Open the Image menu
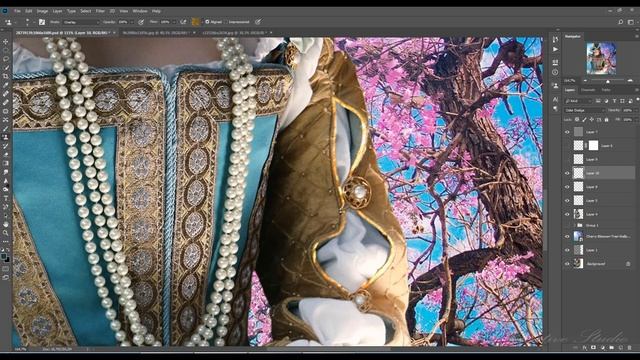The height and width of the screenshot is (360, 640). point(42,11)
